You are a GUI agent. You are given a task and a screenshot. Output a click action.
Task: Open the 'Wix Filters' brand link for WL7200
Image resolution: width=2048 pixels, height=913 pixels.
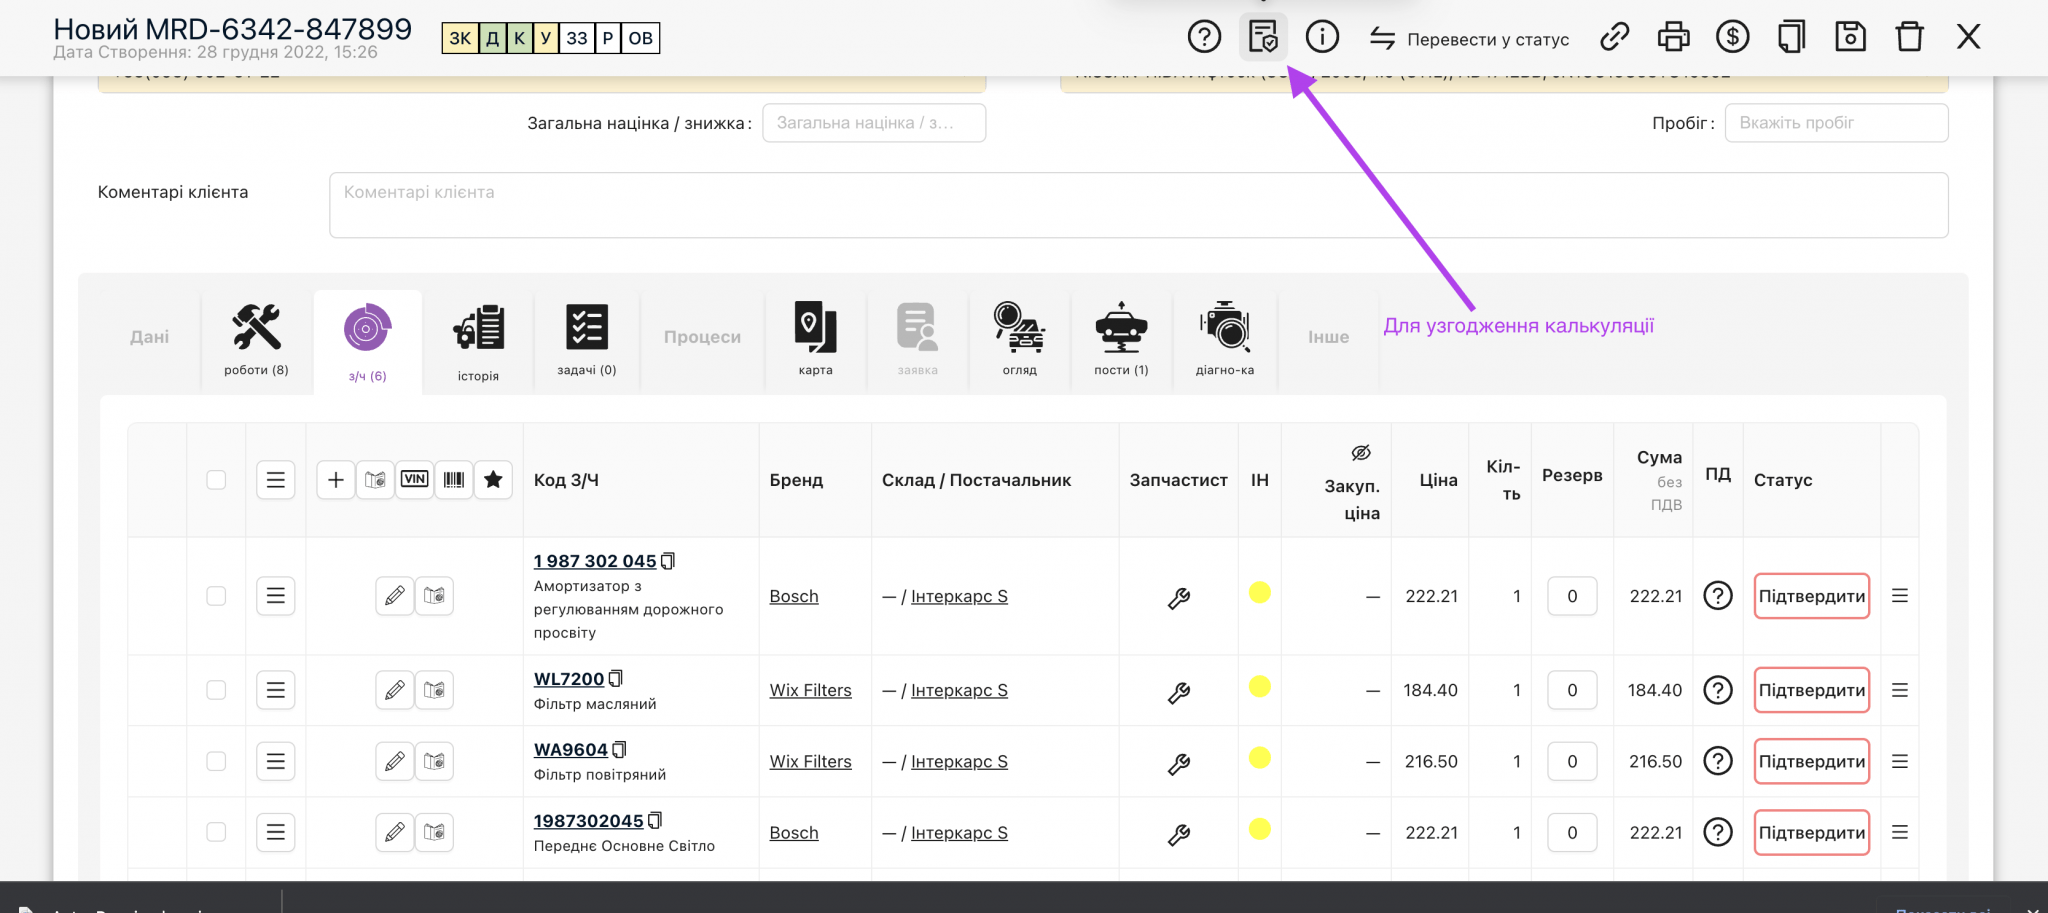pyautogui.click(x=810, y=690)
